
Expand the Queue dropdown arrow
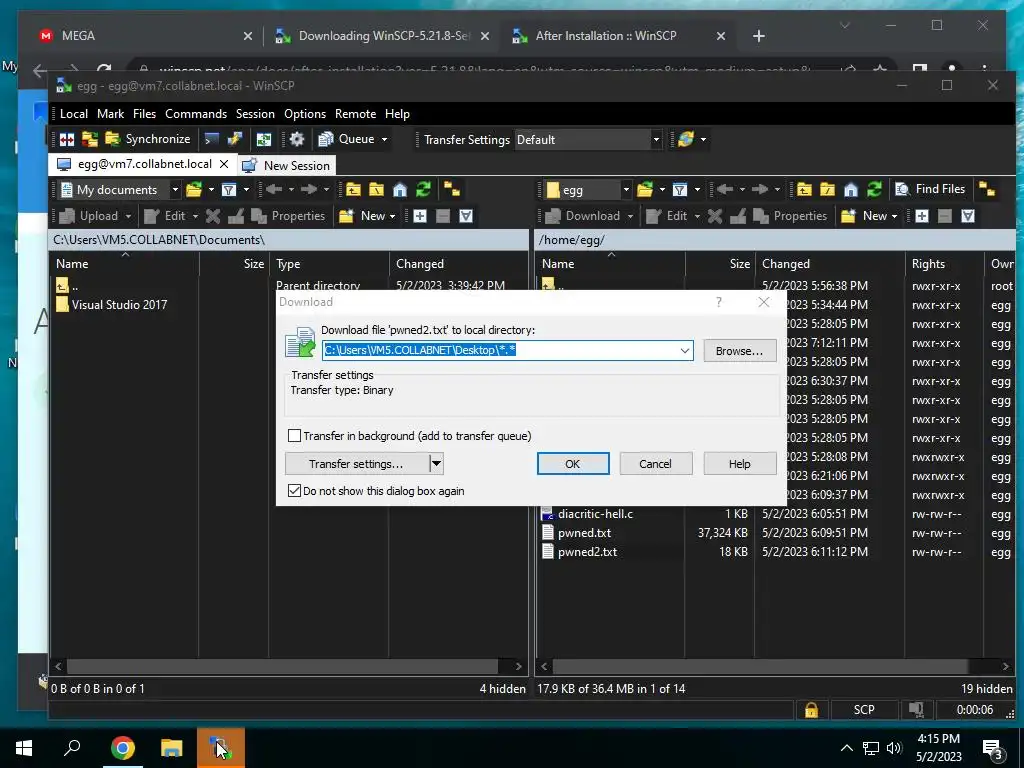pos(384,139)
